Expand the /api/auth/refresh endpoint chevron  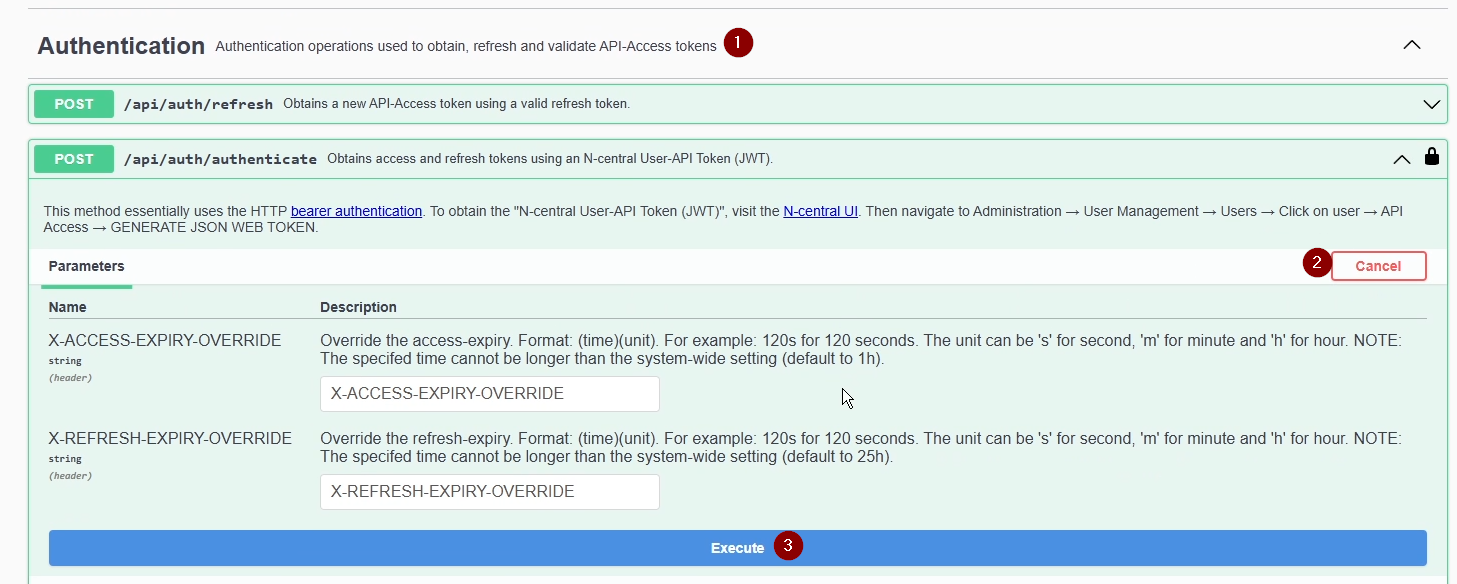1431,104
